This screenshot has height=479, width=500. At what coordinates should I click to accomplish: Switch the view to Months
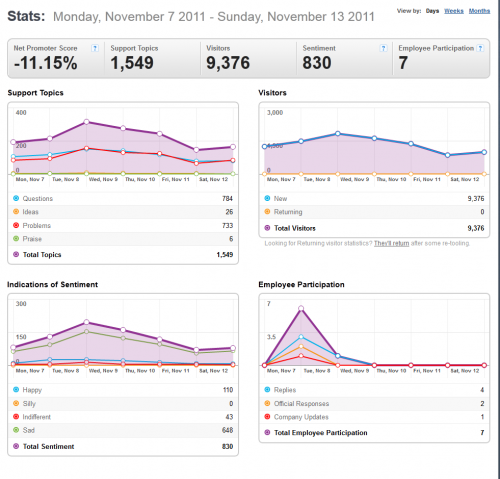(x=479, y=11)
